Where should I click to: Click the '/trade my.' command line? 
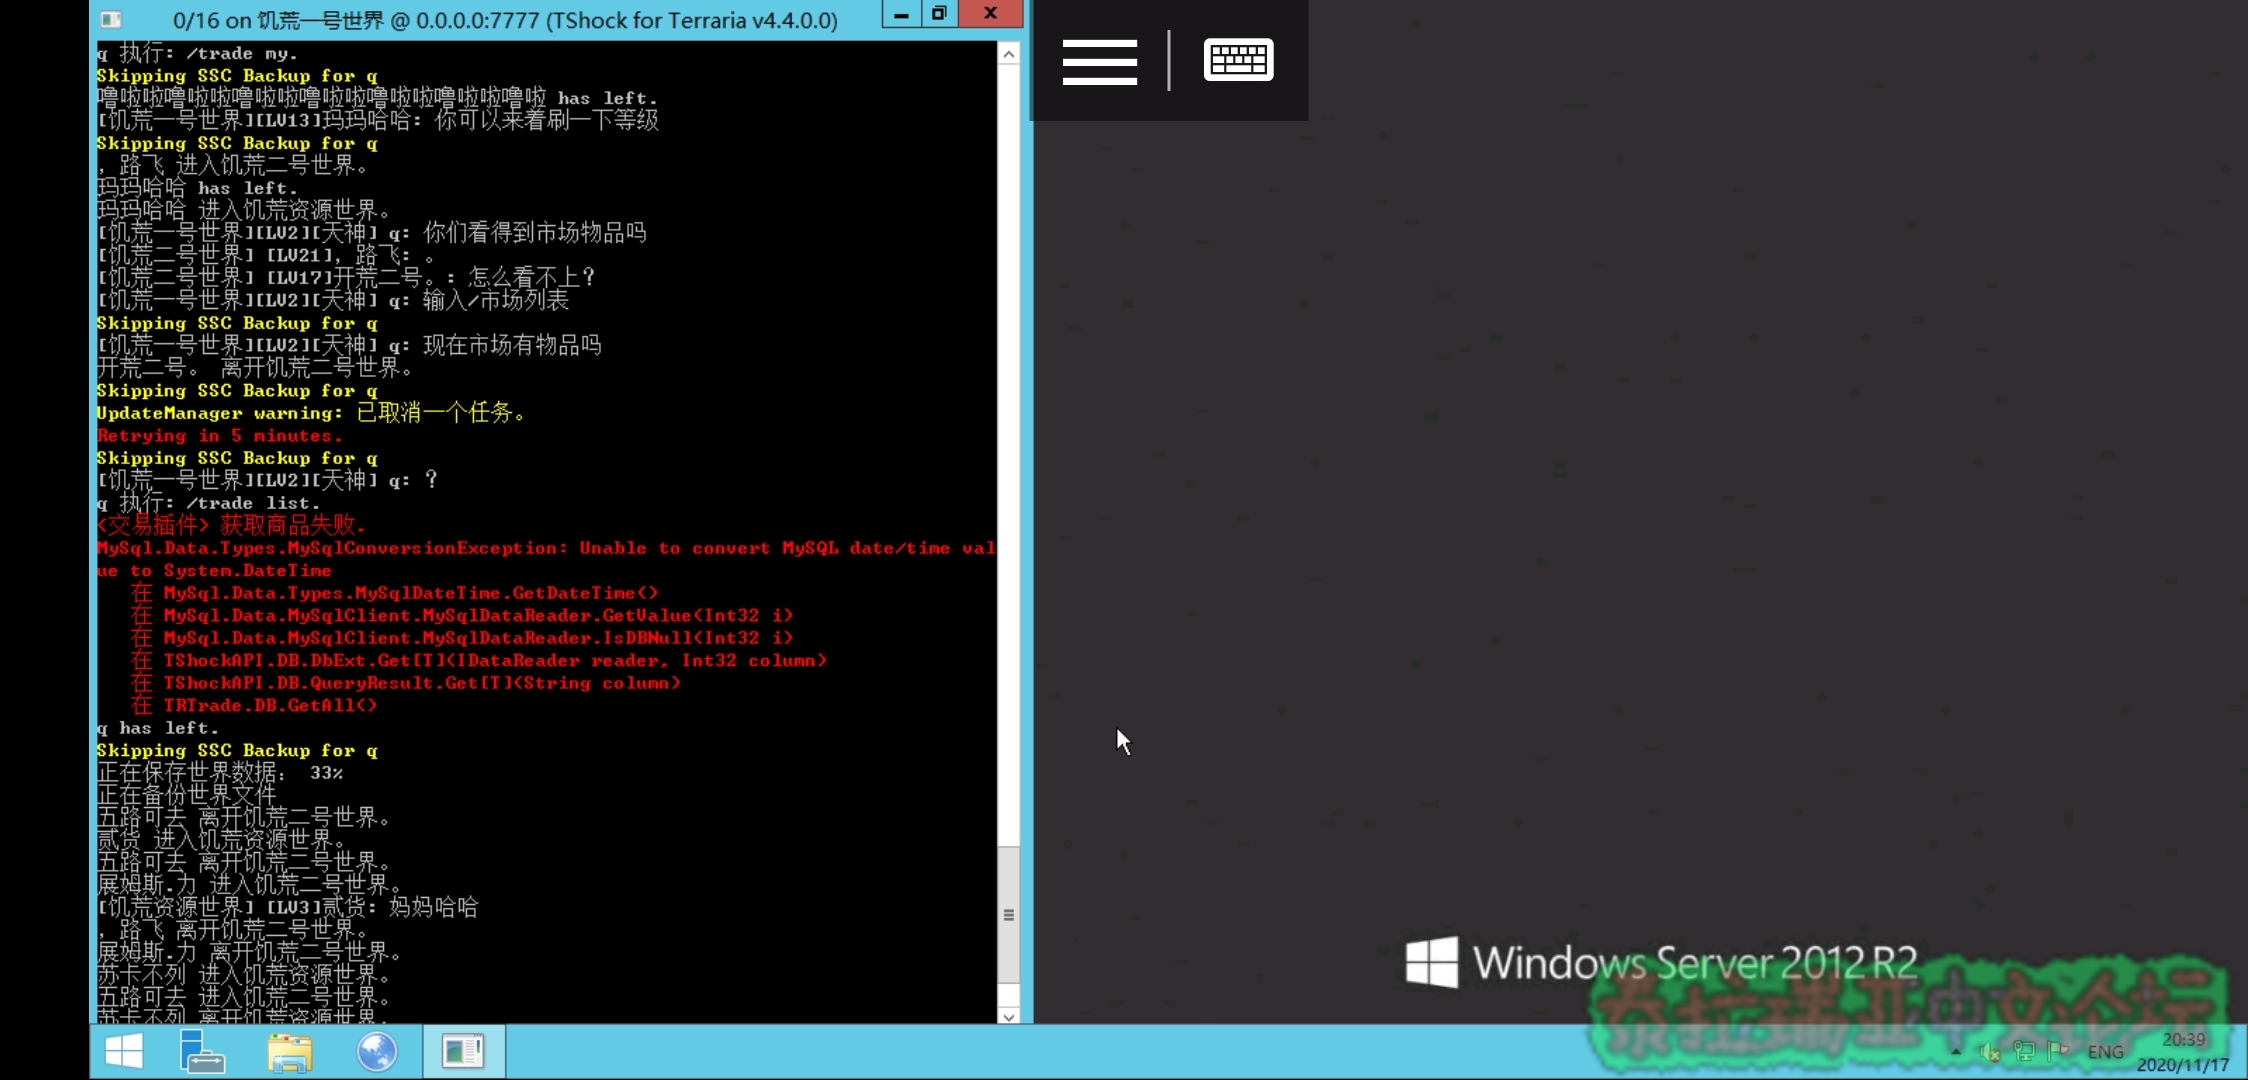[197, 53]
